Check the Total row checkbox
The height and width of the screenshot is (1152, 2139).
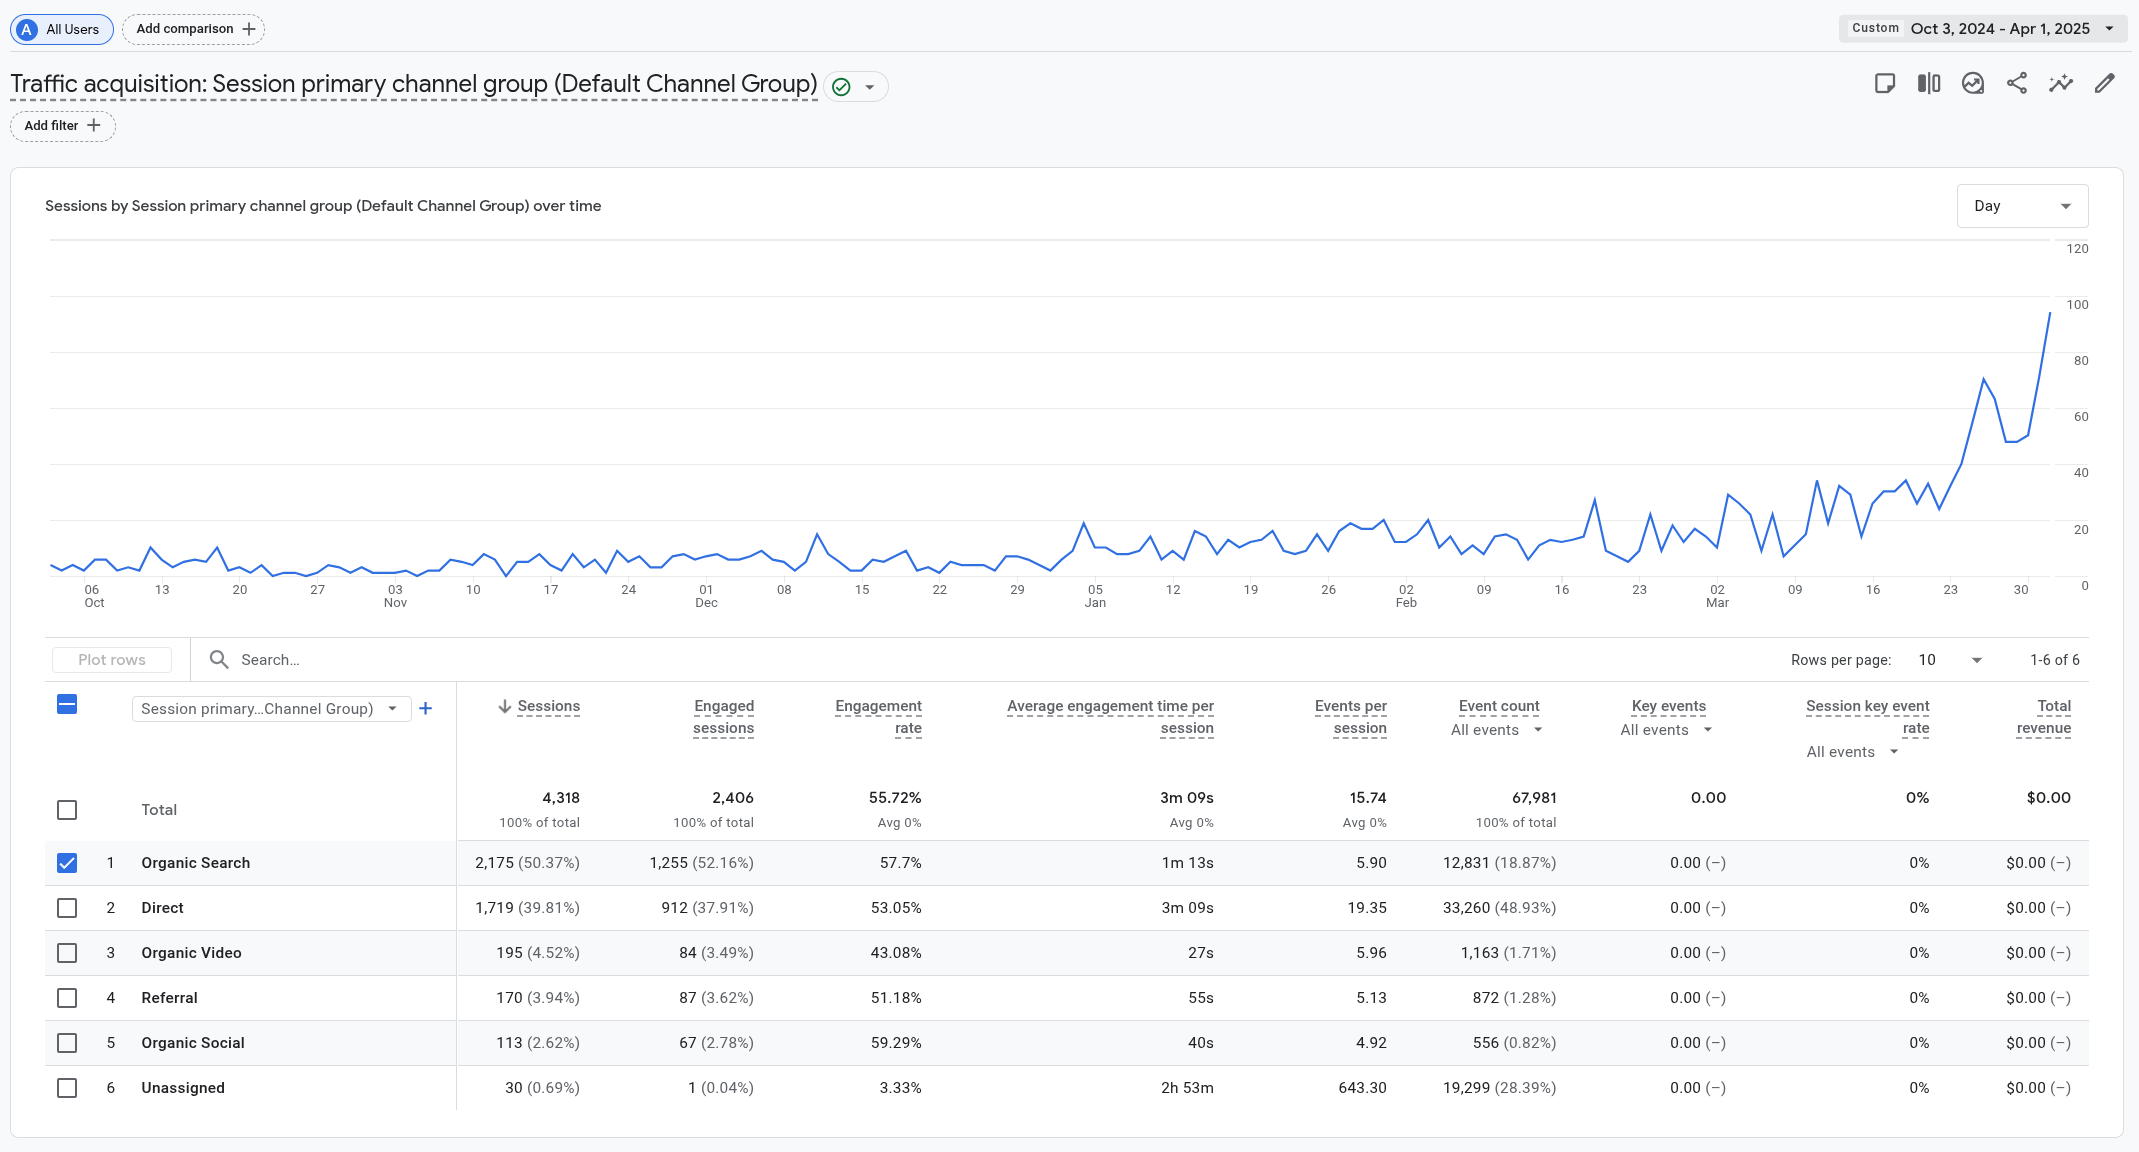[x=67, y=810]
